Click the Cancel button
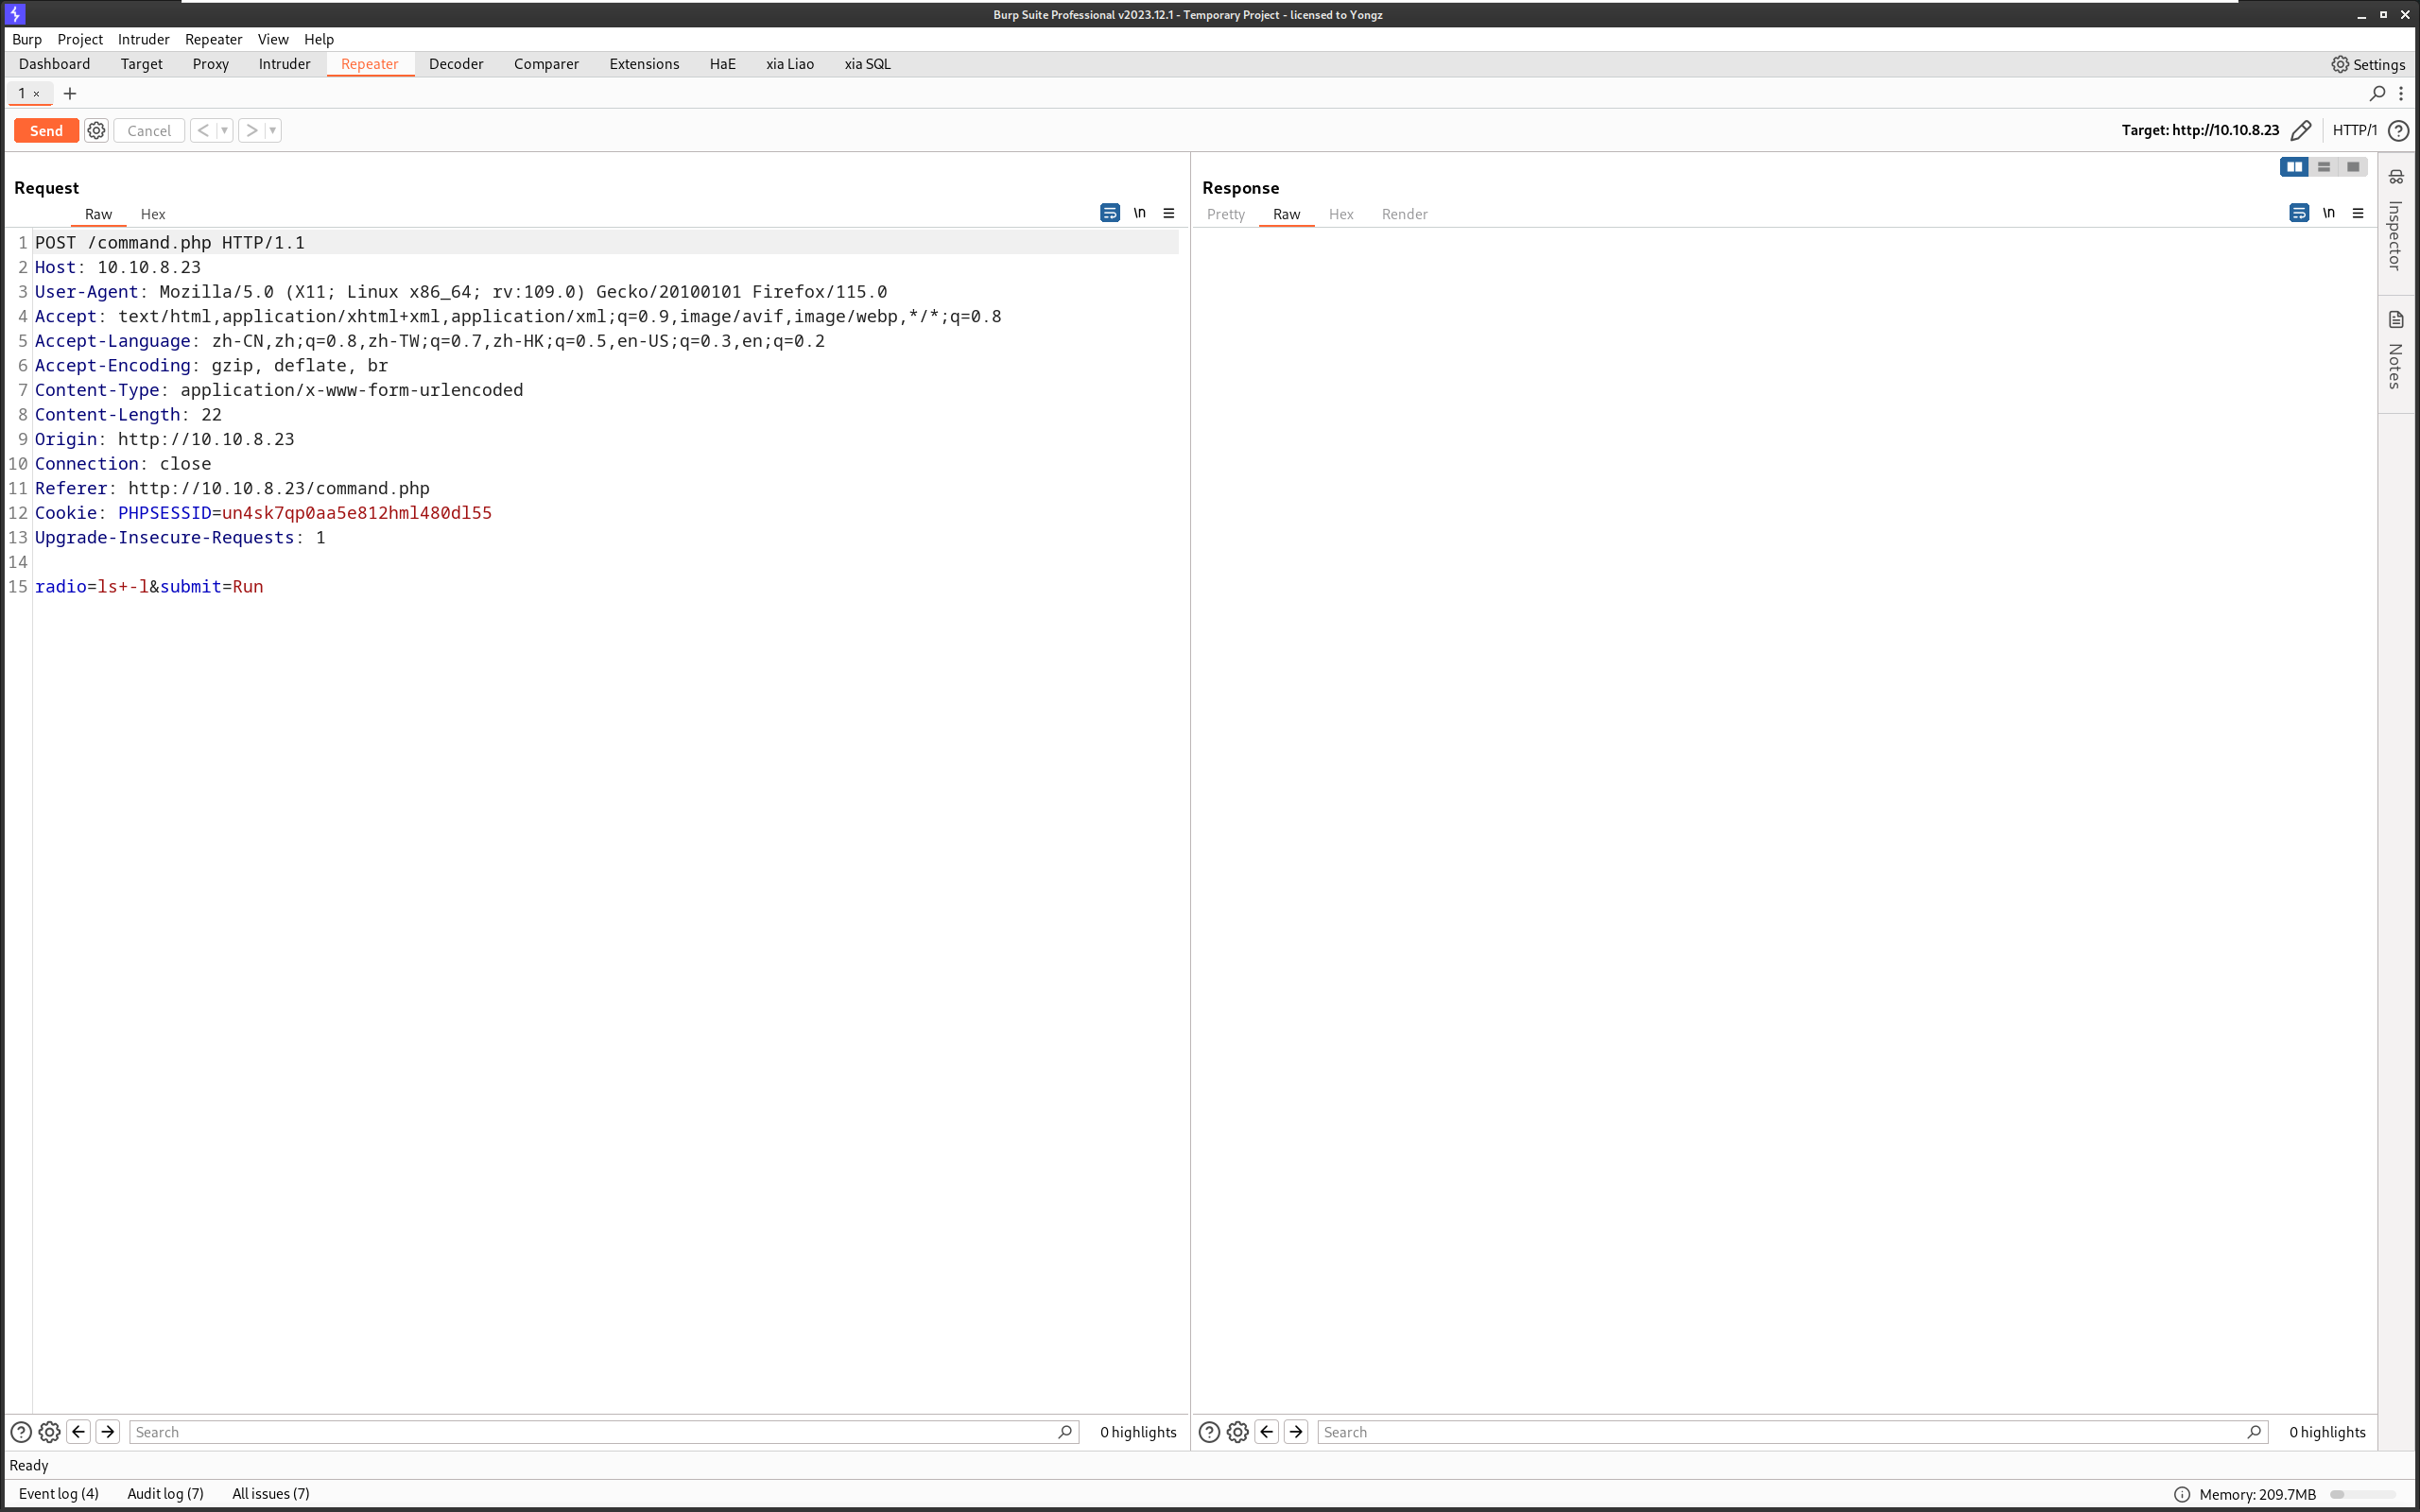Screen dimensions: 2420x1512 coord(149,131)
